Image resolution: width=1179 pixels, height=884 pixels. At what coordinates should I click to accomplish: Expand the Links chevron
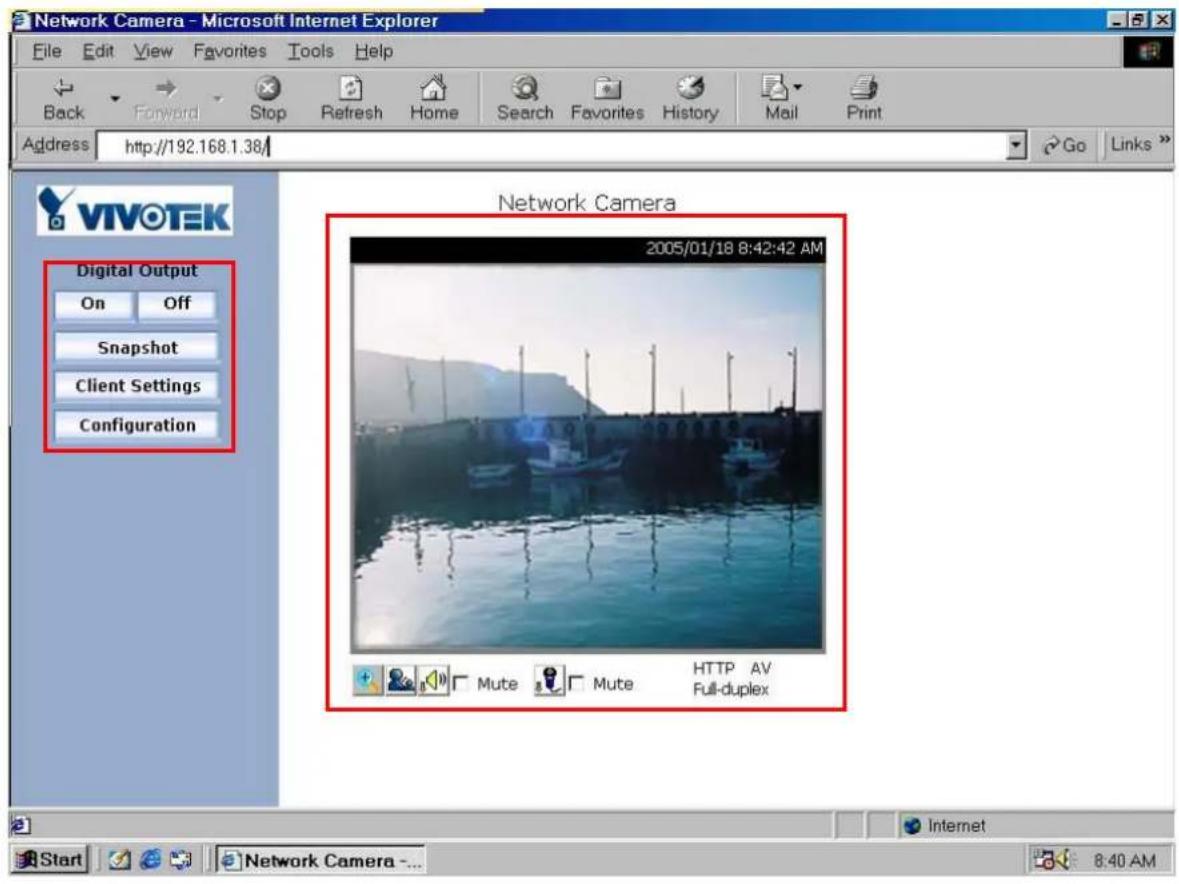click(1164, 140)
